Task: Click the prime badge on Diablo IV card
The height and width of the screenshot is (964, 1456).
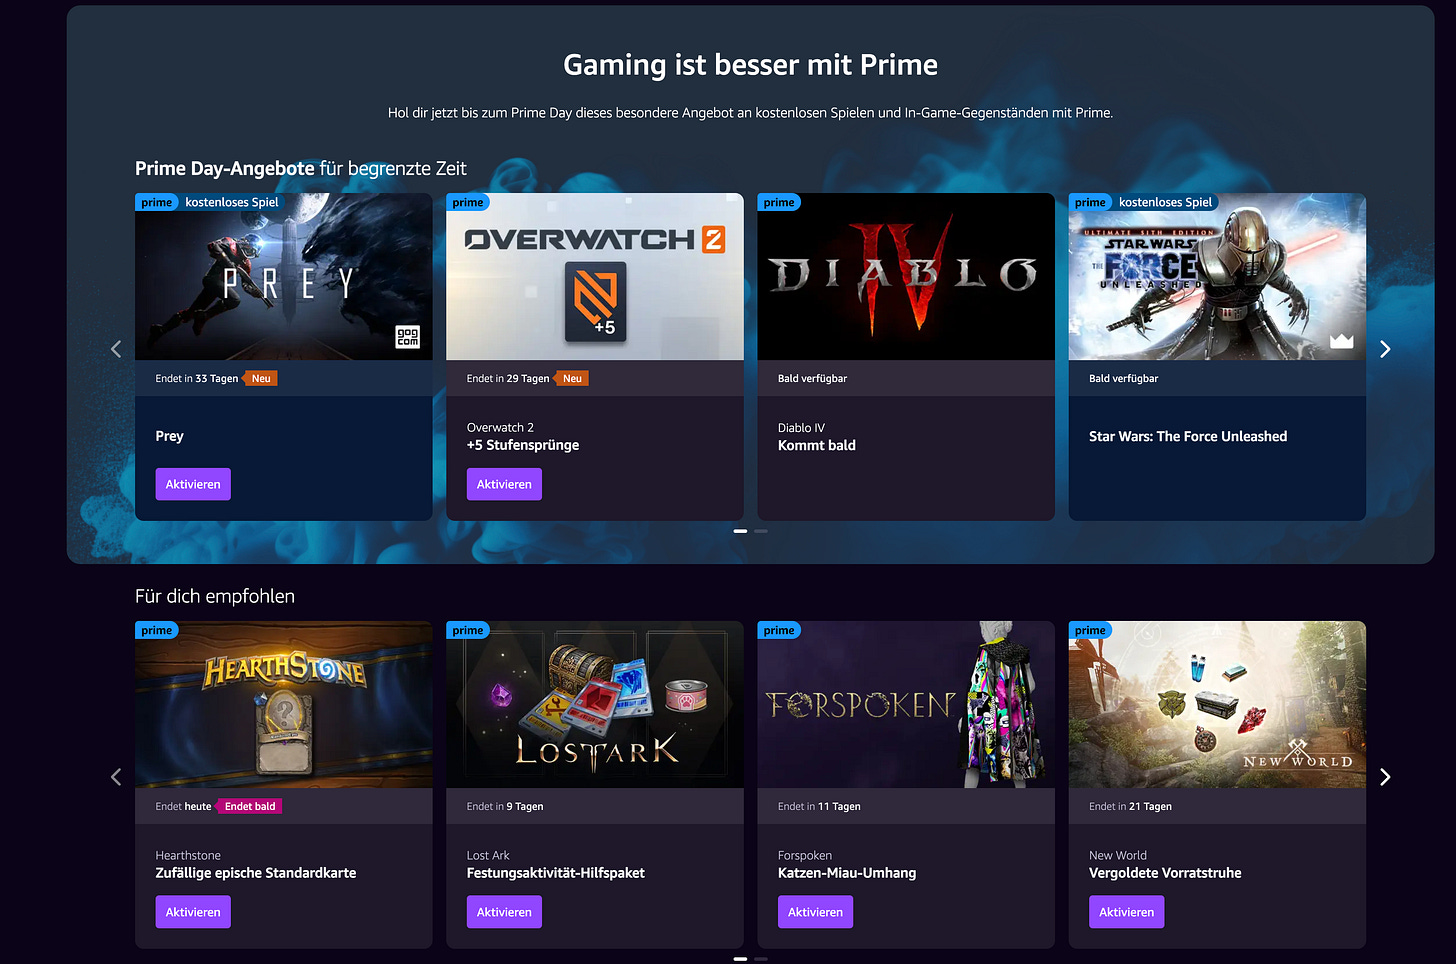Action: [x=779, y=202]
